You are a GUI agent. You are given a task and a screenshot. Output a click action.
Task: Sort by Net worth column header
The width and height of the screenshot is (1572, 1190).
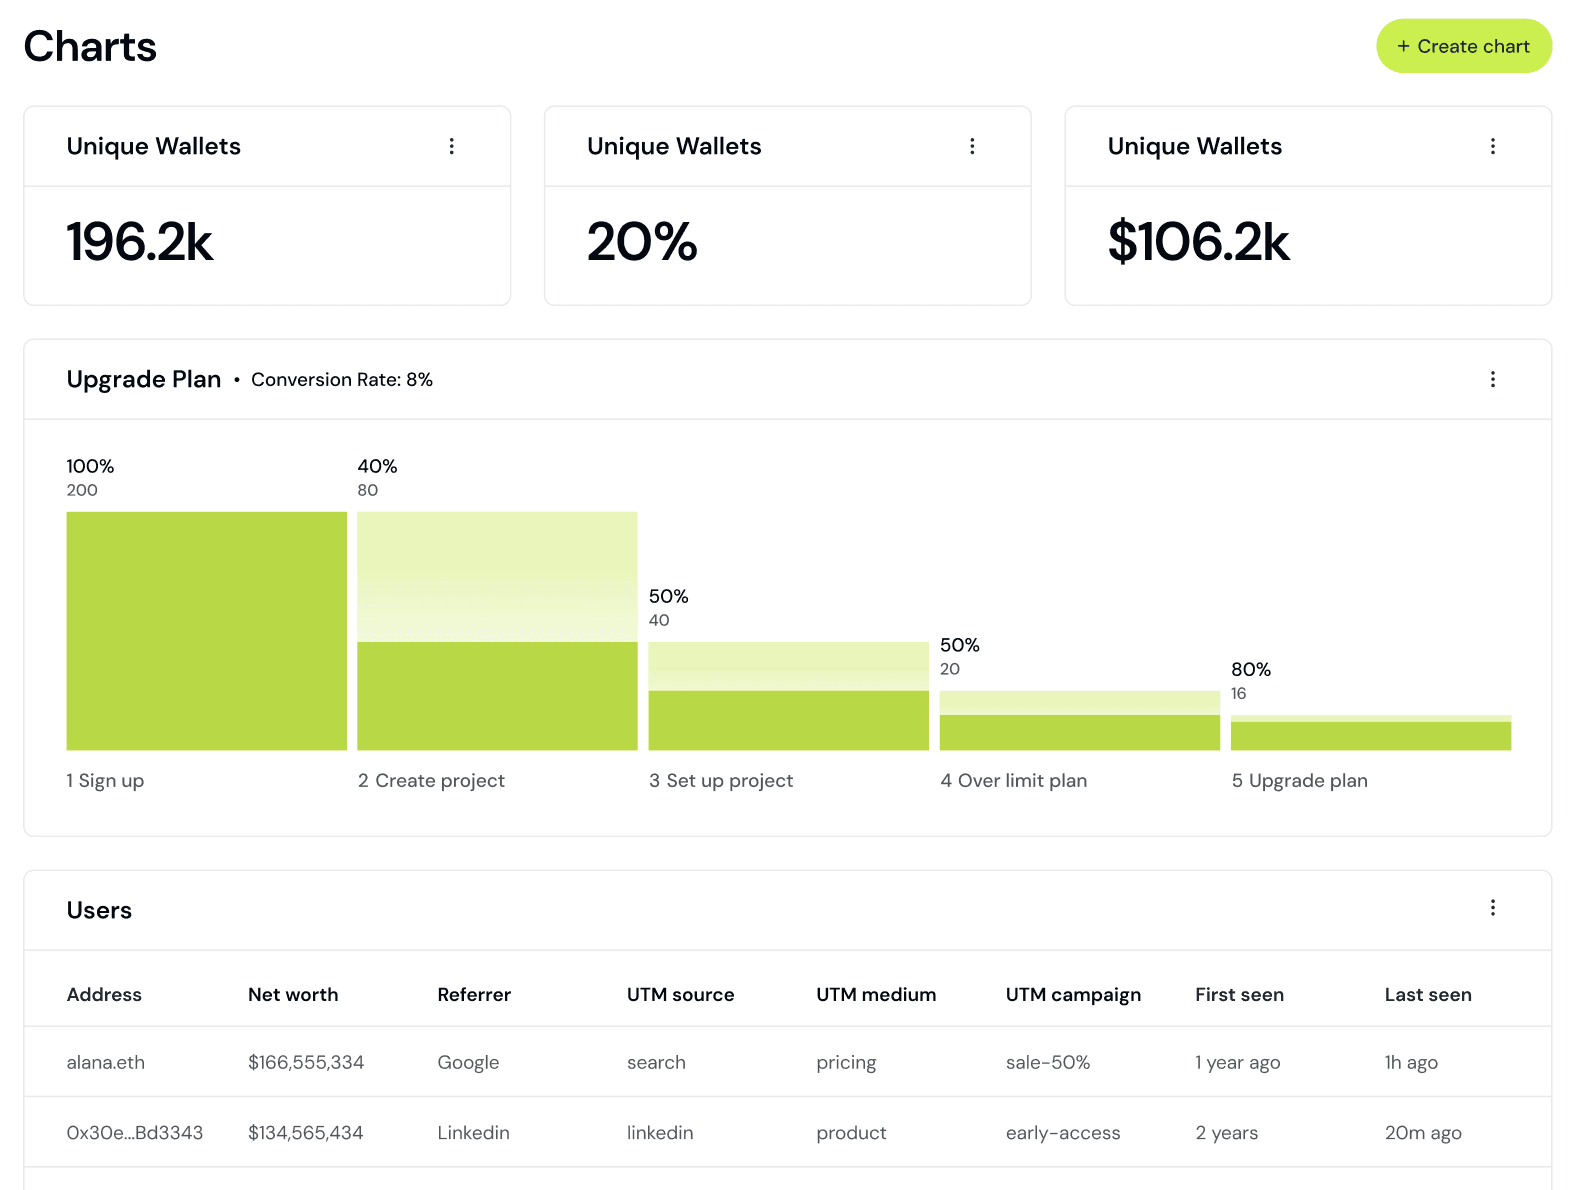[293, 995]
